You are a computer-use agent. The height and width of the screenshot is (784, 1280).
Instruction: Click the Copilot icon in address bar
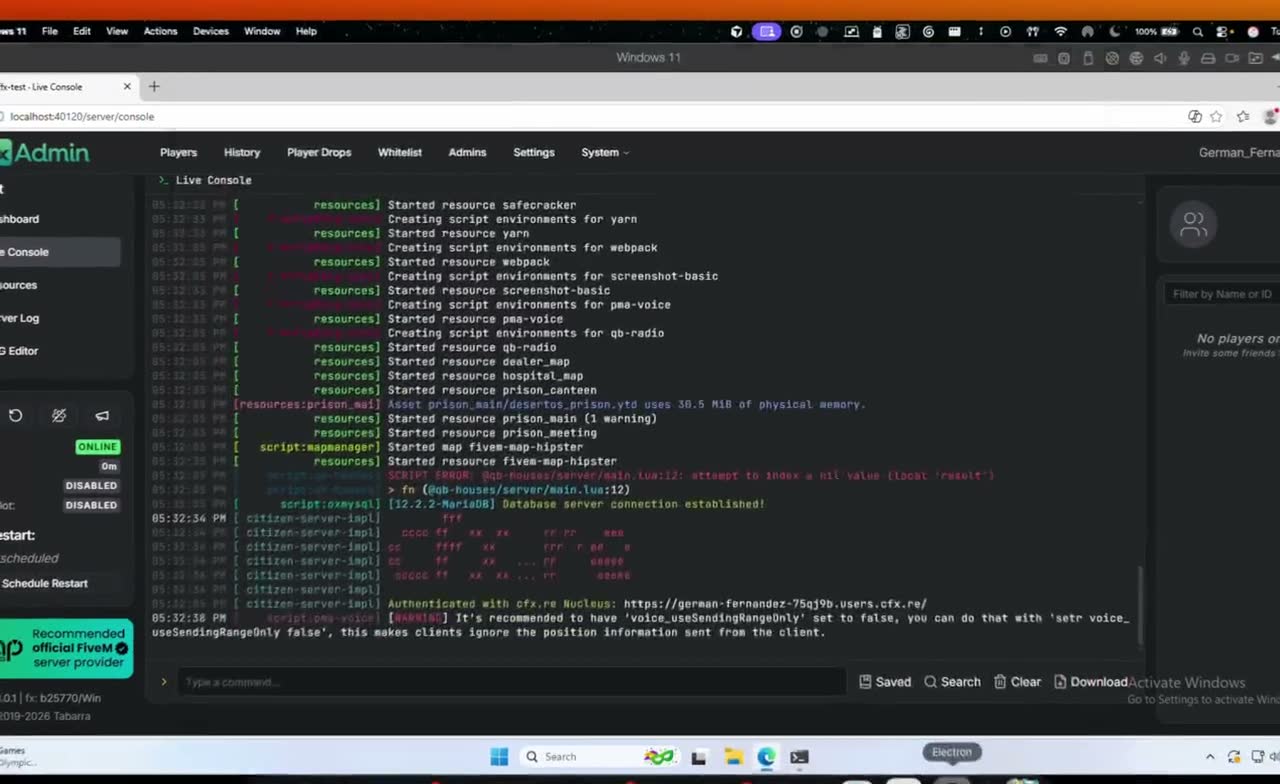1195,117
